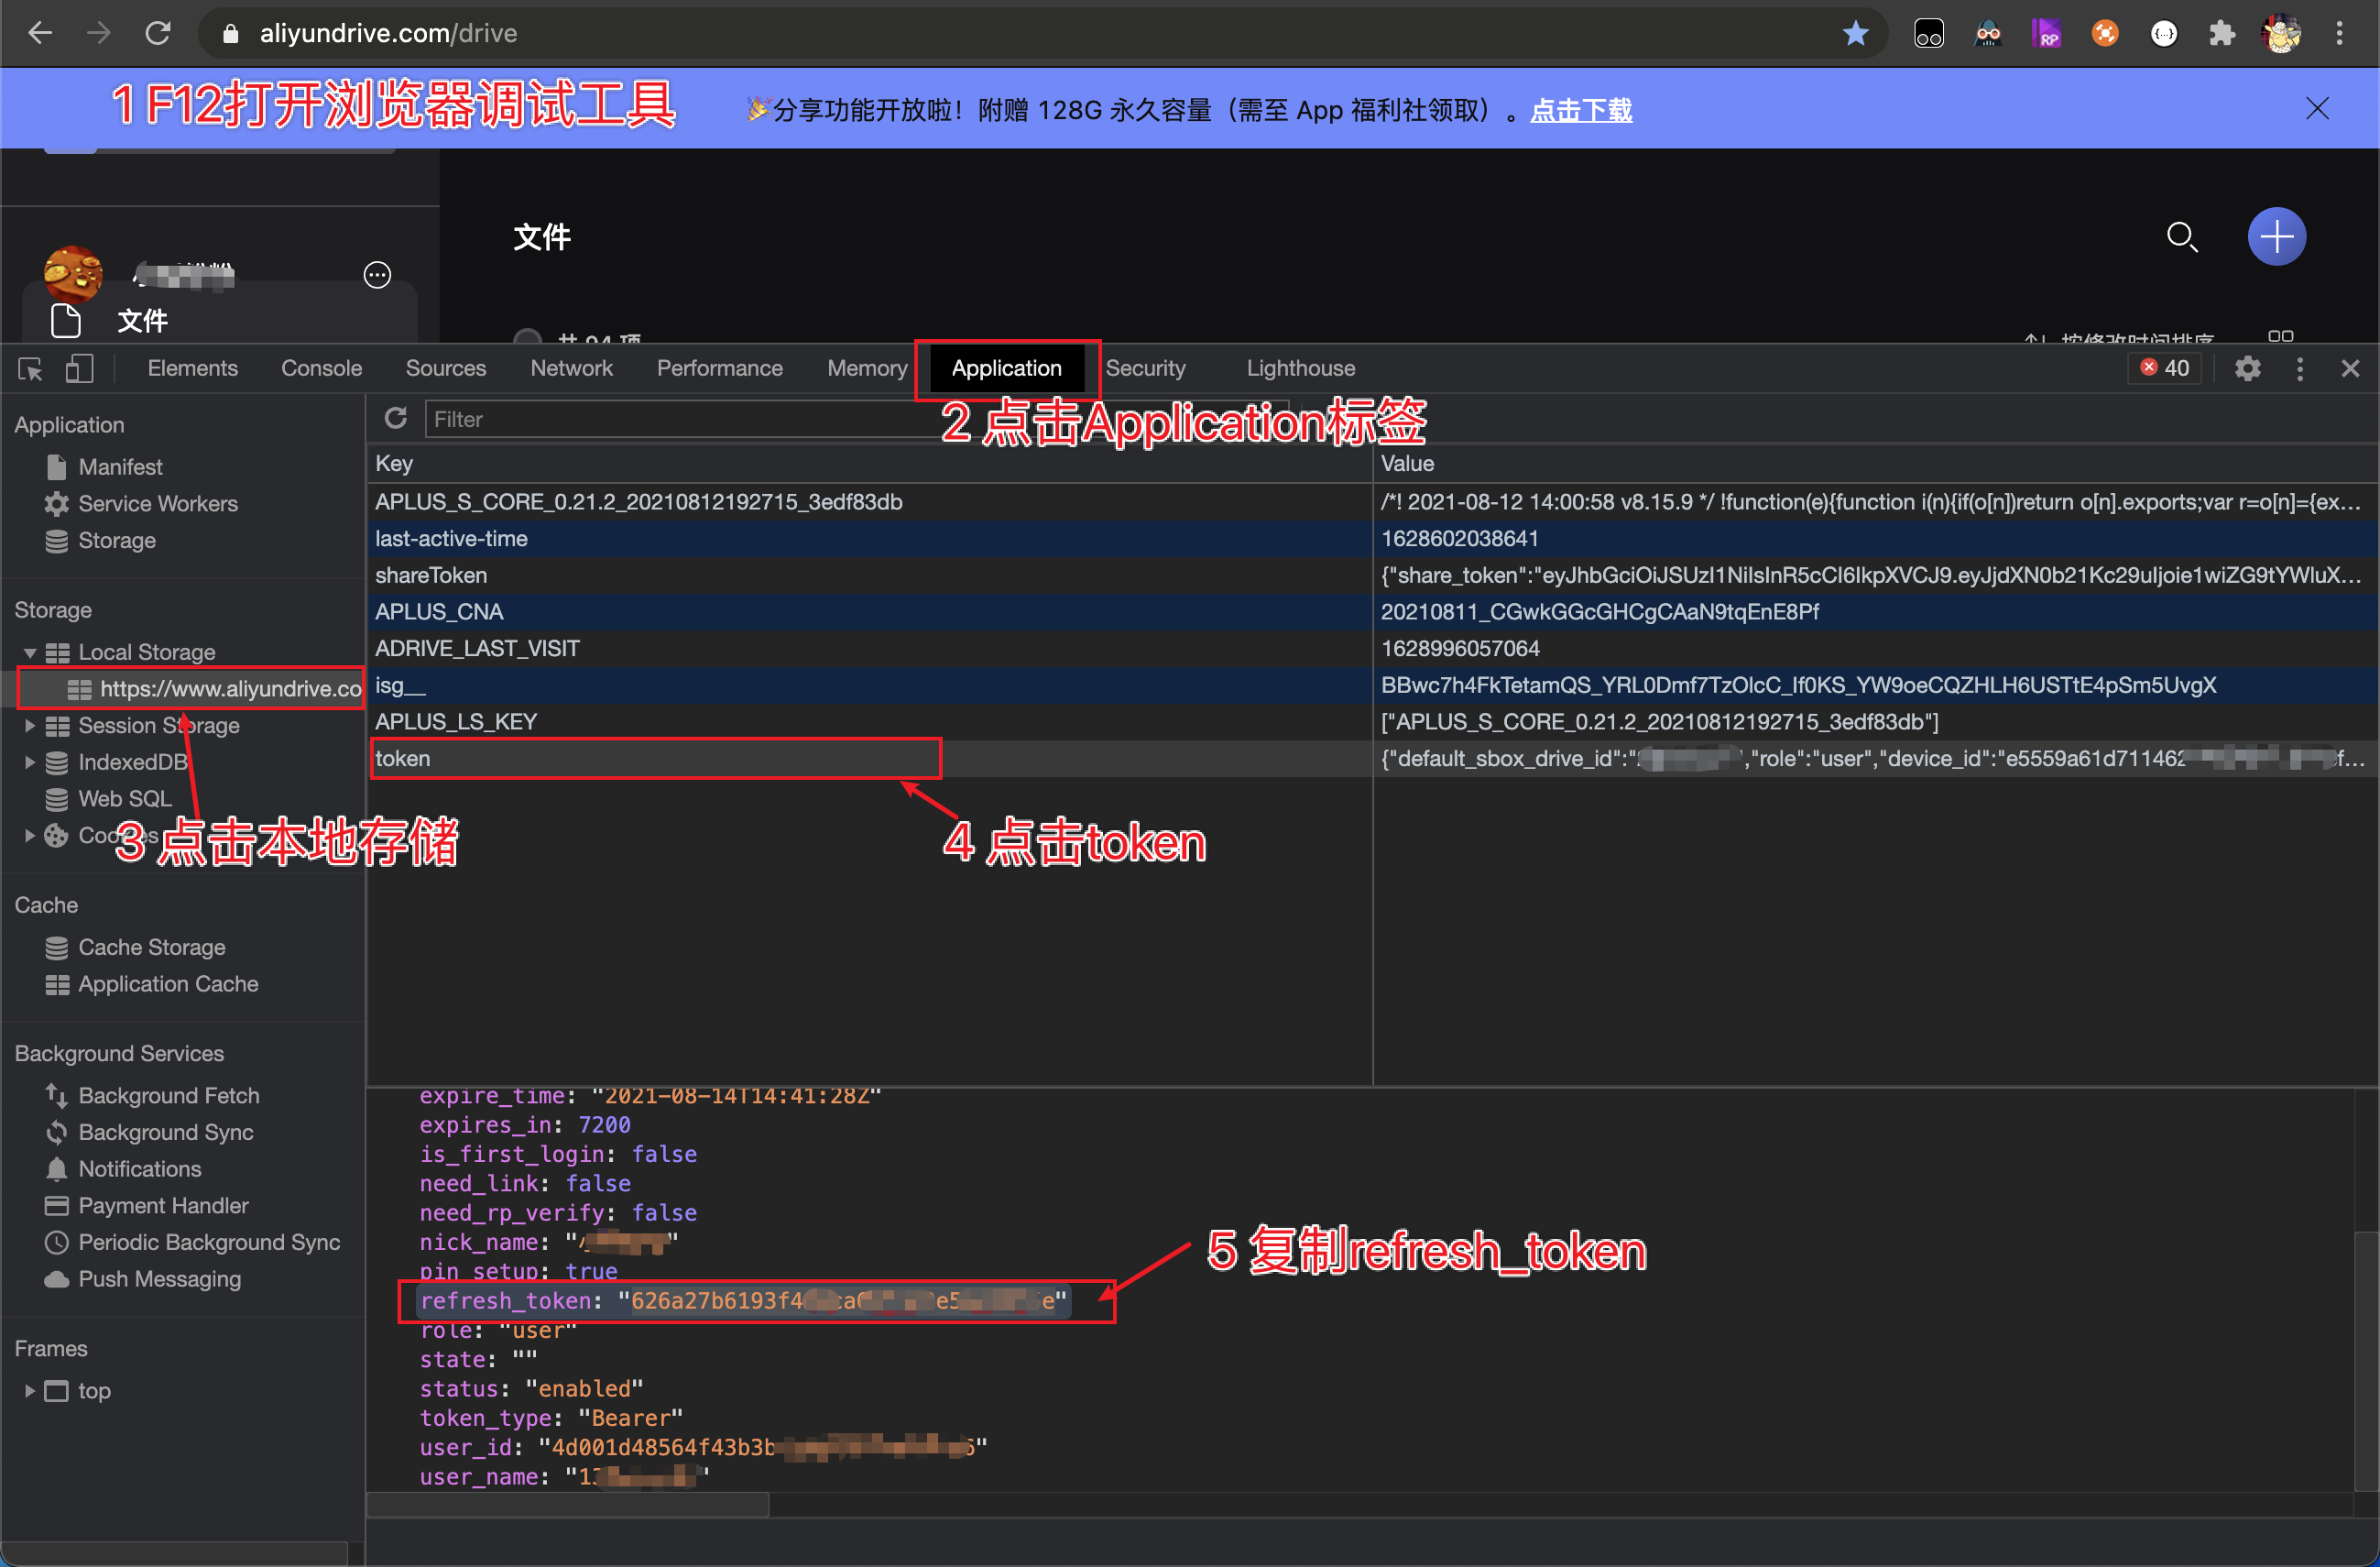The image size is (2380, 1567).
Task: Expand the top frame node
Action: 30,1391
